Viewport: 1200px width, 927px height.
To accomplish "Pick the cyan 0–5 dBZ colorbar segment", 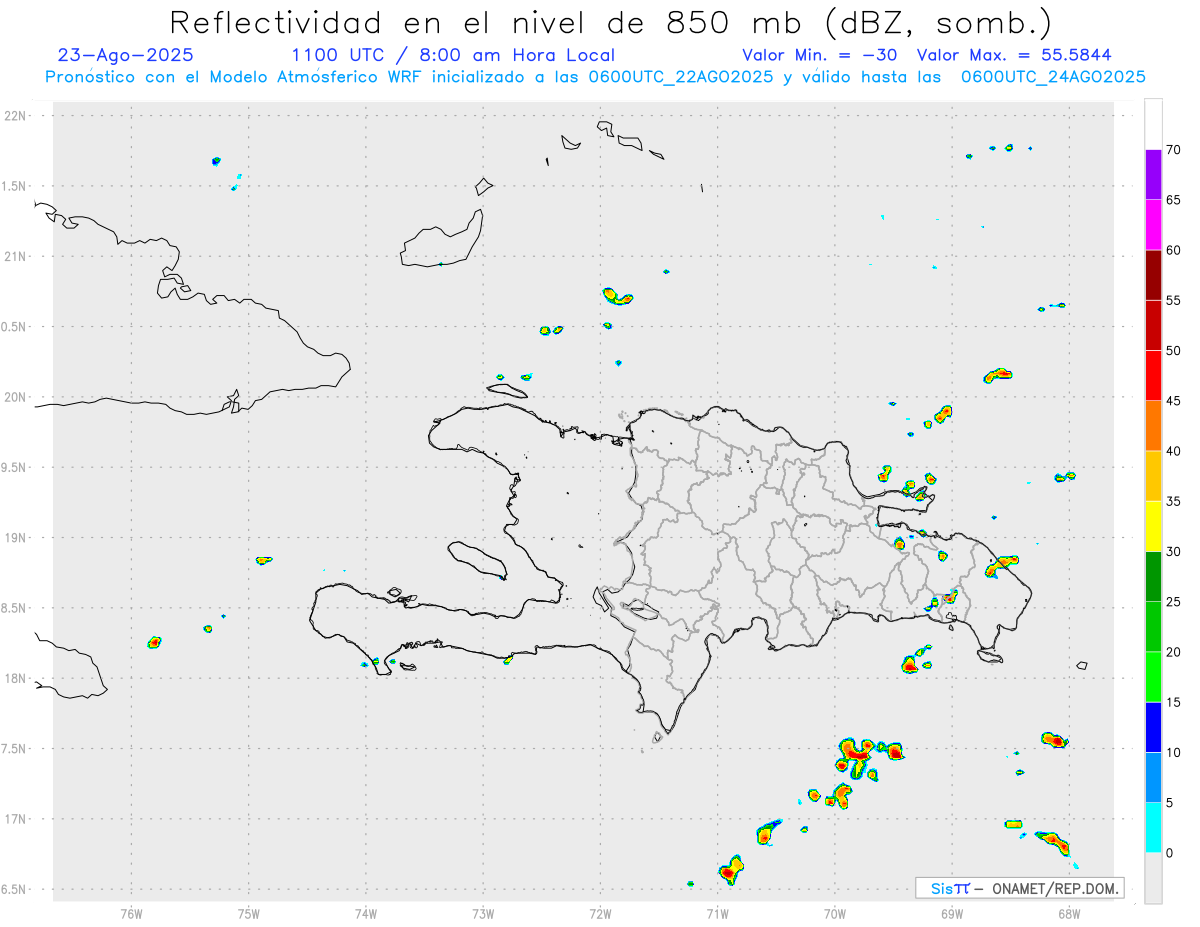I will click(1153, 827).
